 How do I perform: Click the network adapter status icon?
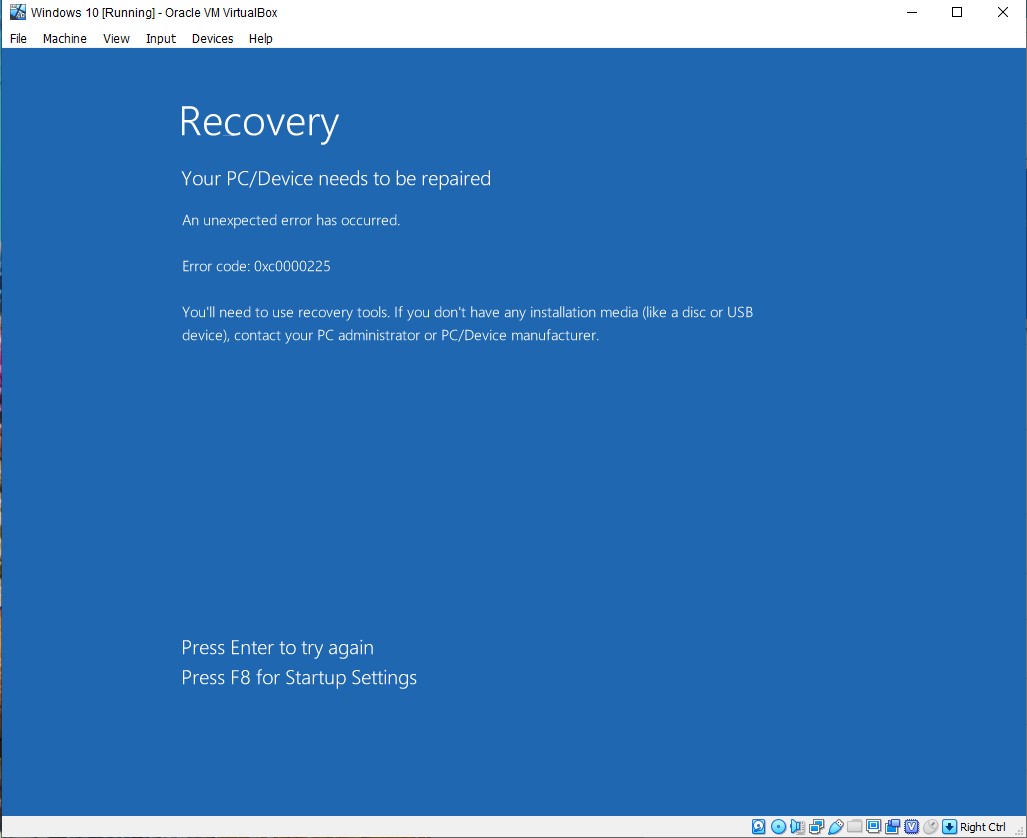click(x=816, y=827)
